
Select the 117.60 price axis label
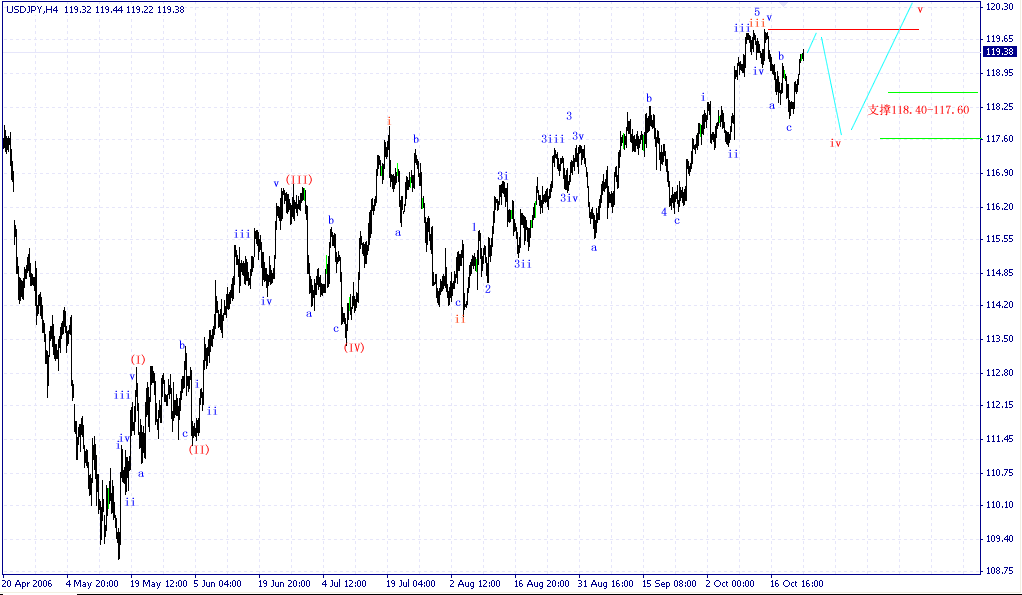point(1000,138)
